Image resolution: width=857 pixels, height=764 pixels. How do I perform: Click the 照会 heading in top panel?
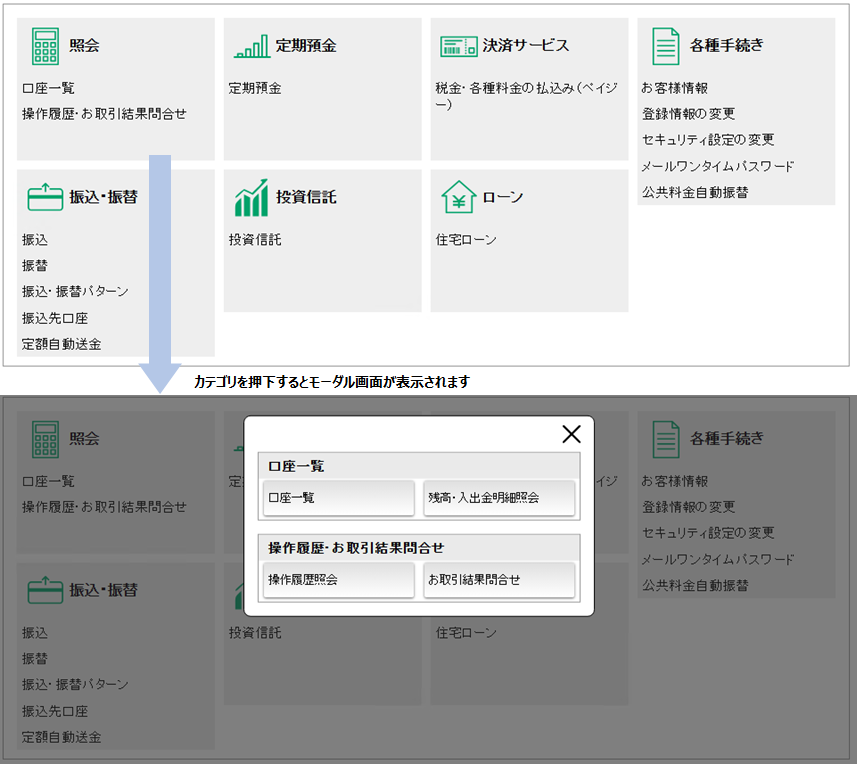tap(84, 45)
